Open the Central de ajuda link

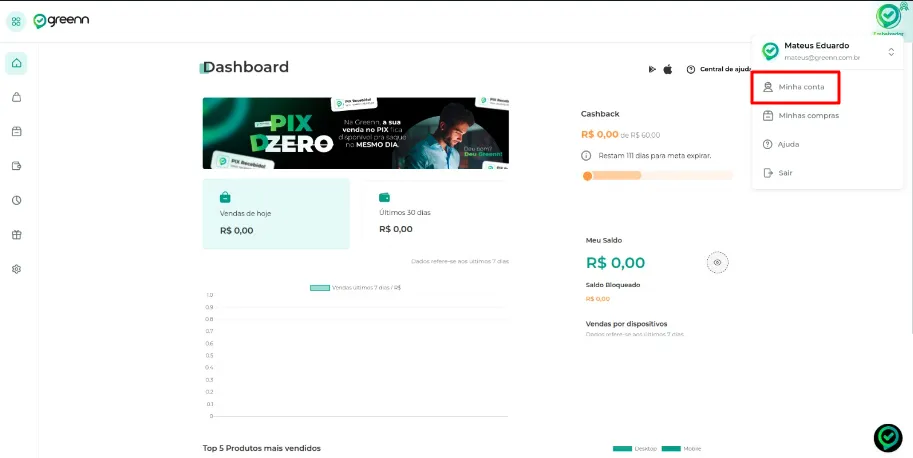[x=720, y=69]
